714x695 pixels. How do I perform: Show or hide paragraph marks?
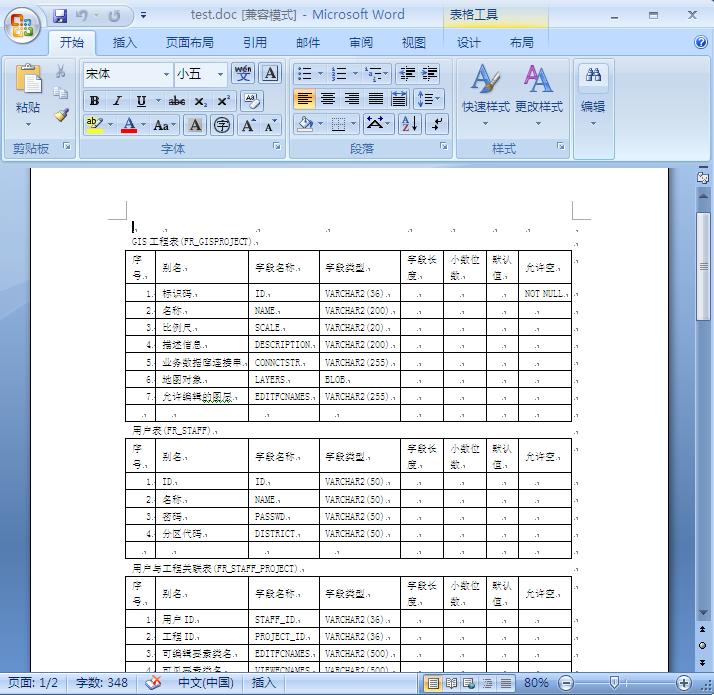point(437,124)
